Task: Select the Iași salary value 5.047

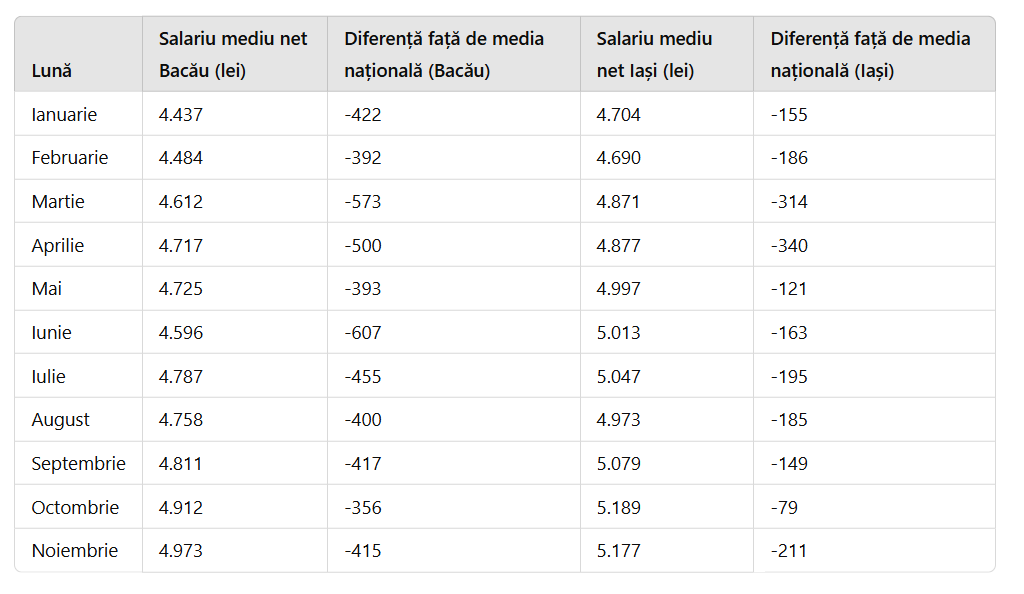Action: [x=619, y=377]
